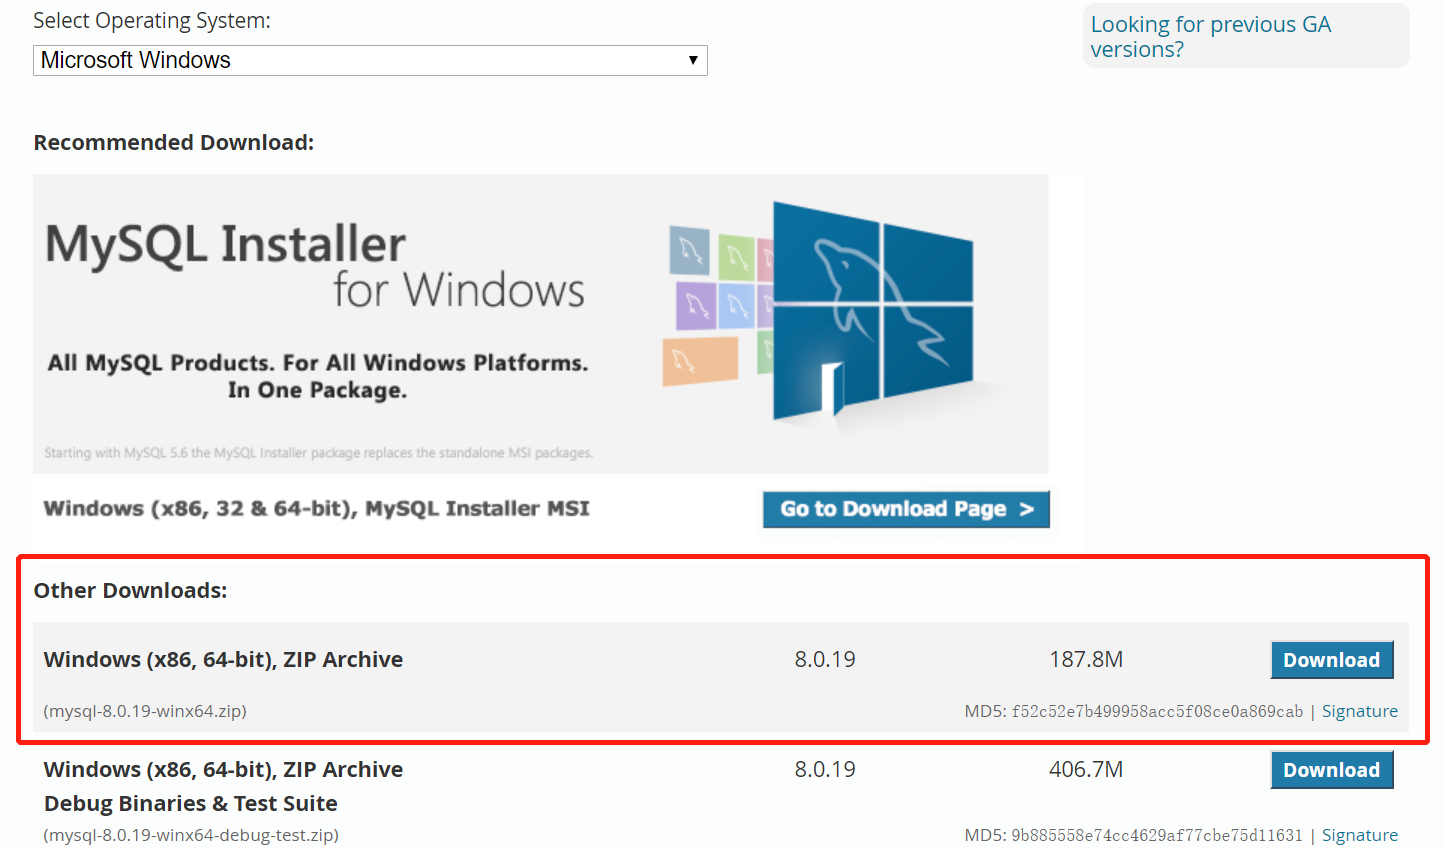Open the Signature link for mysql-8.0.19-winx64.zip
Screen dimensions: 1443x849
click(1359, 710)
